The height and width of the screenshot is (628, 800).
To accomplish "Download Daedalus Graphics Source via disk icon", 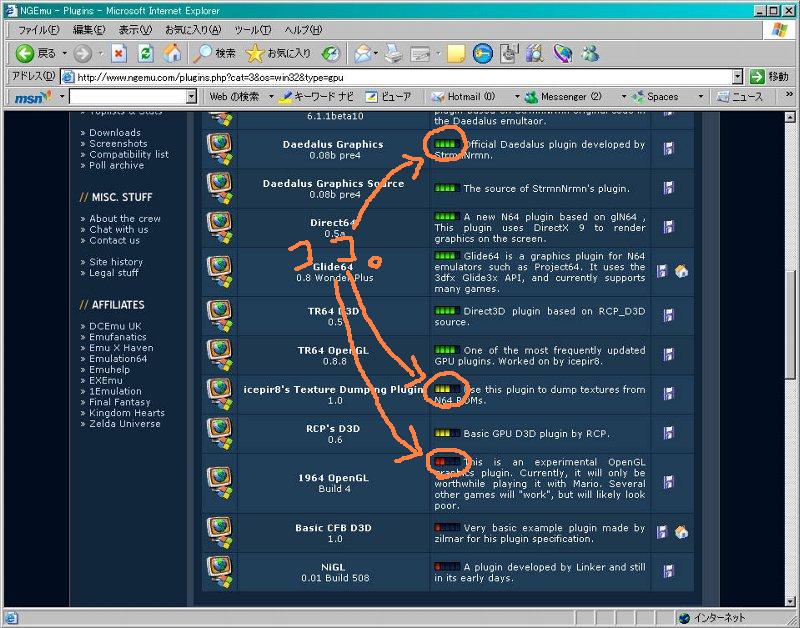I will tap(668, 188).
